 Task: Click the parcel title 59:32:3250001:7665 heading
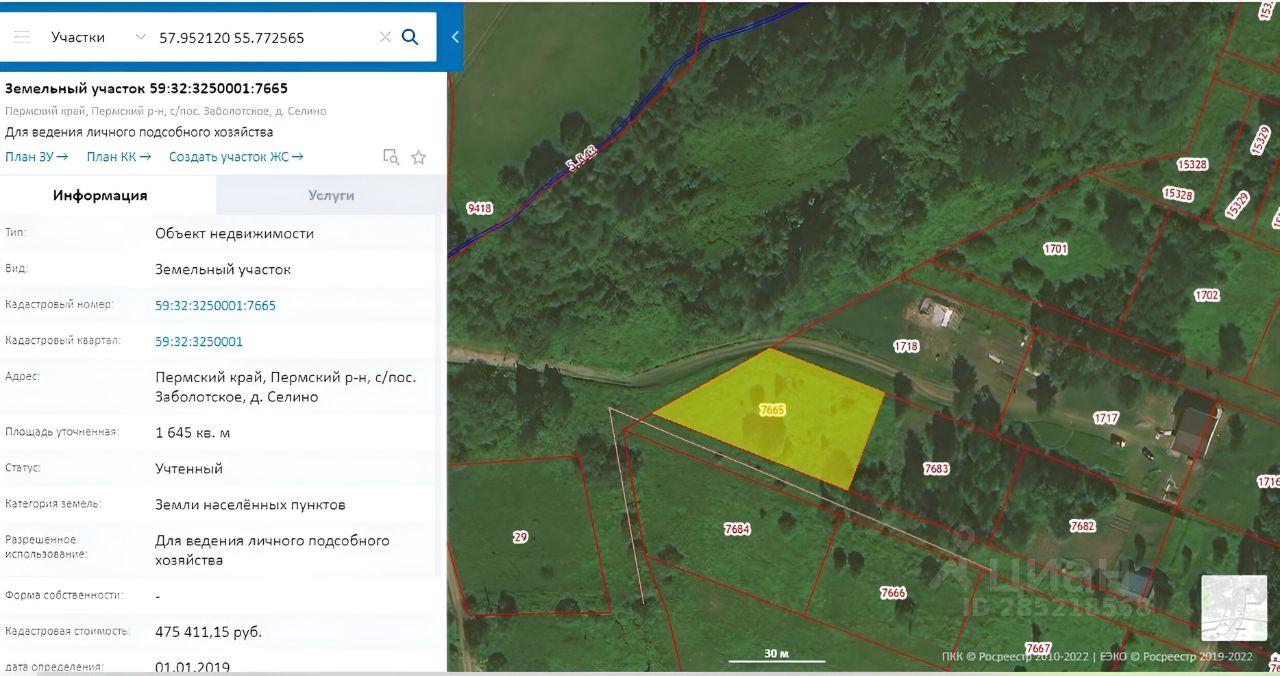(x=146, y=88)
